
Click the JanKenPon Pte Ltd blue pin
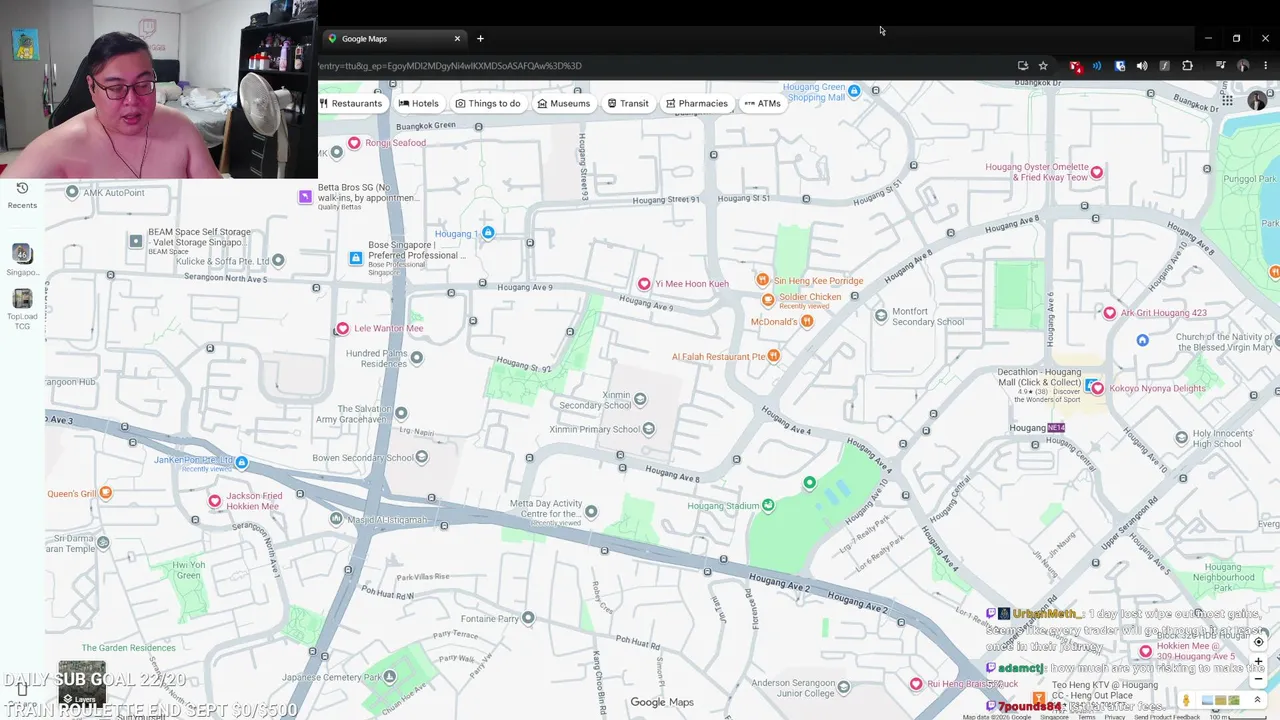point(241,462)
